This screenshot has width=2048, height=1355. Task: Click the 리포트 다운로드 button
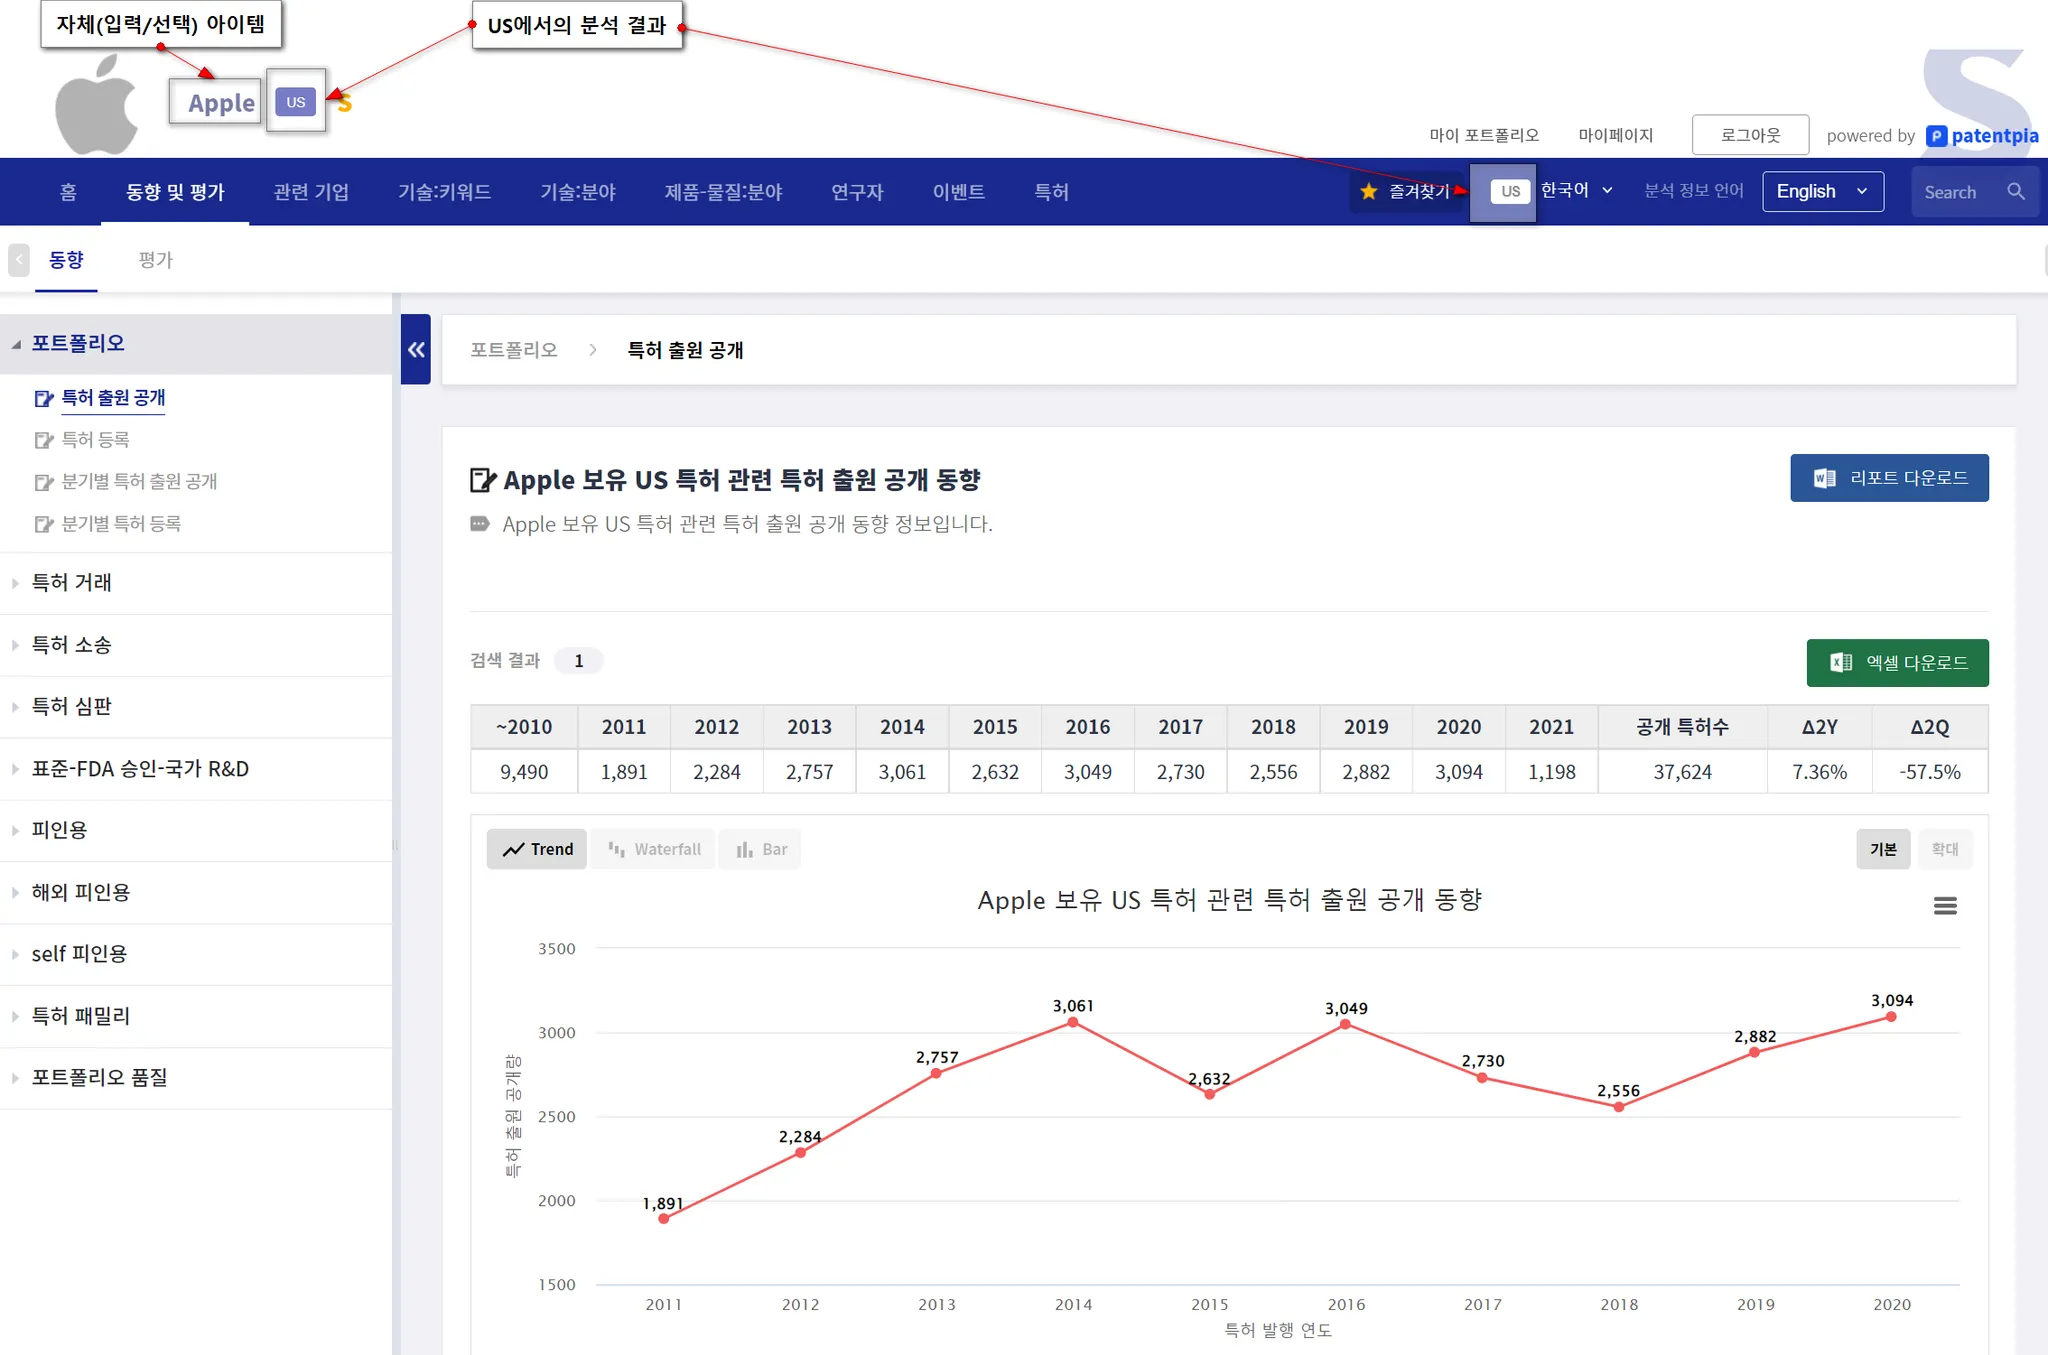tap(1888, 478)
